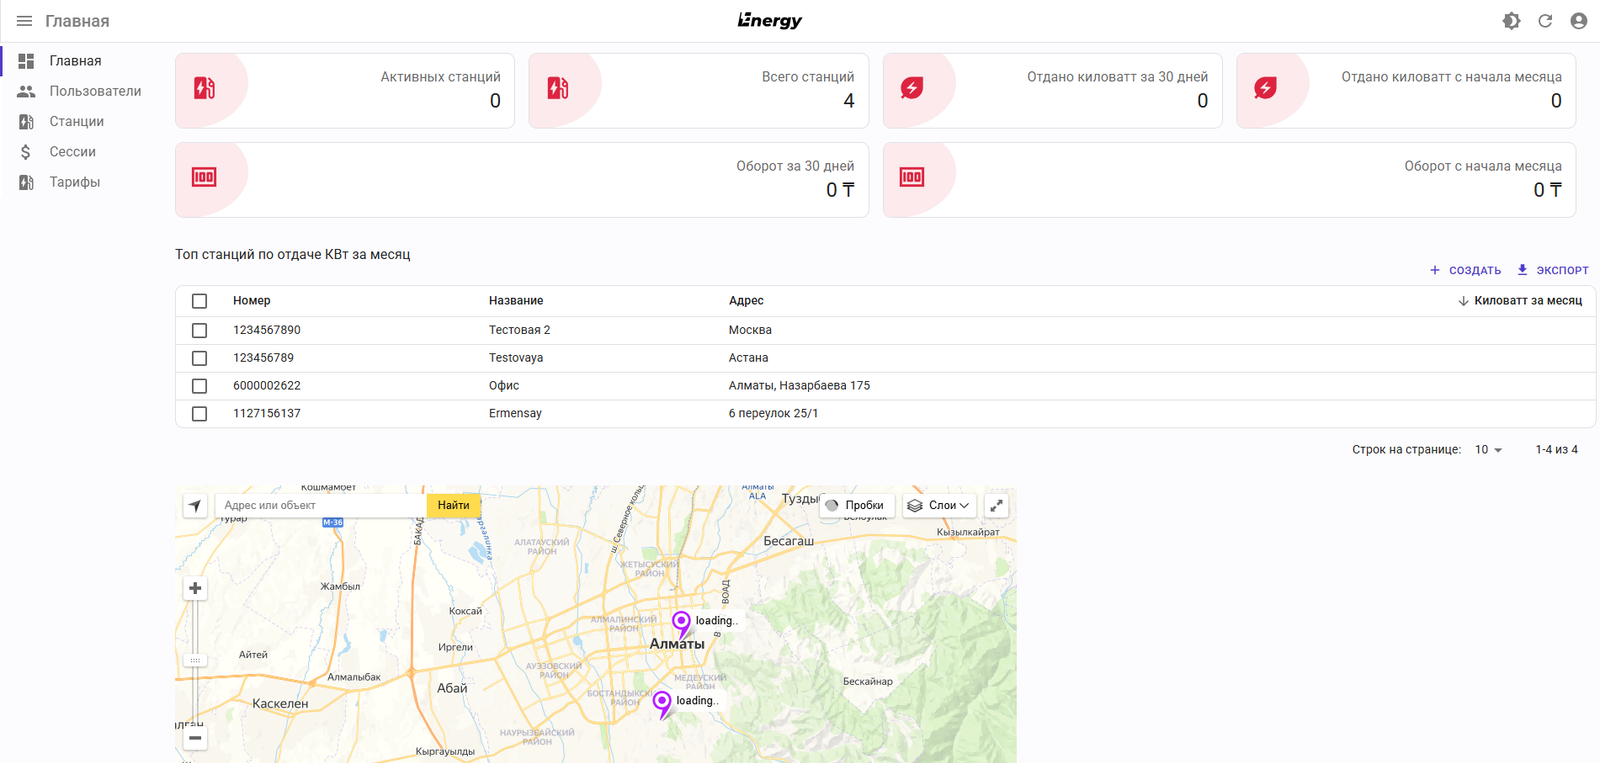
Task: Click the 1-4 из 4 pagination text
Action: coord(1557,450)
